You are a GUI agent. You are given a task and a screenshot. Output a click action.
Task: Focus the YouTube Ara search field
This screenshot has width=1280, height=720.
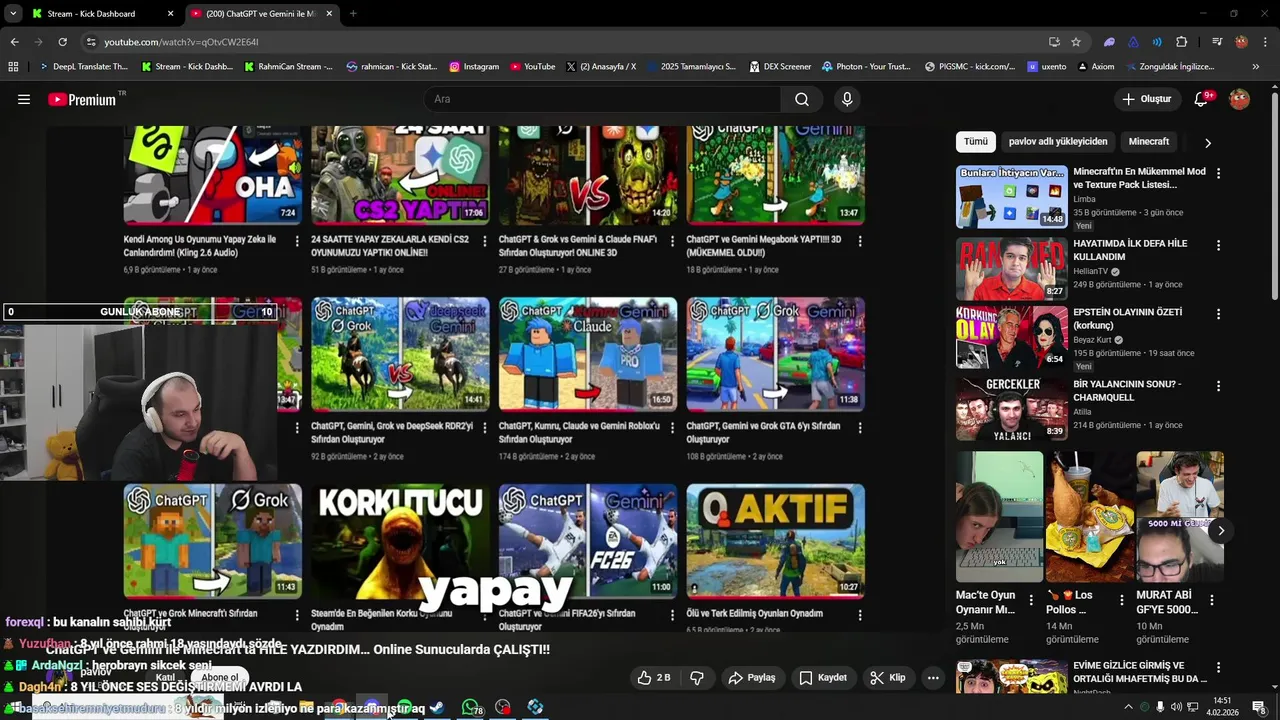click(603, 99)
